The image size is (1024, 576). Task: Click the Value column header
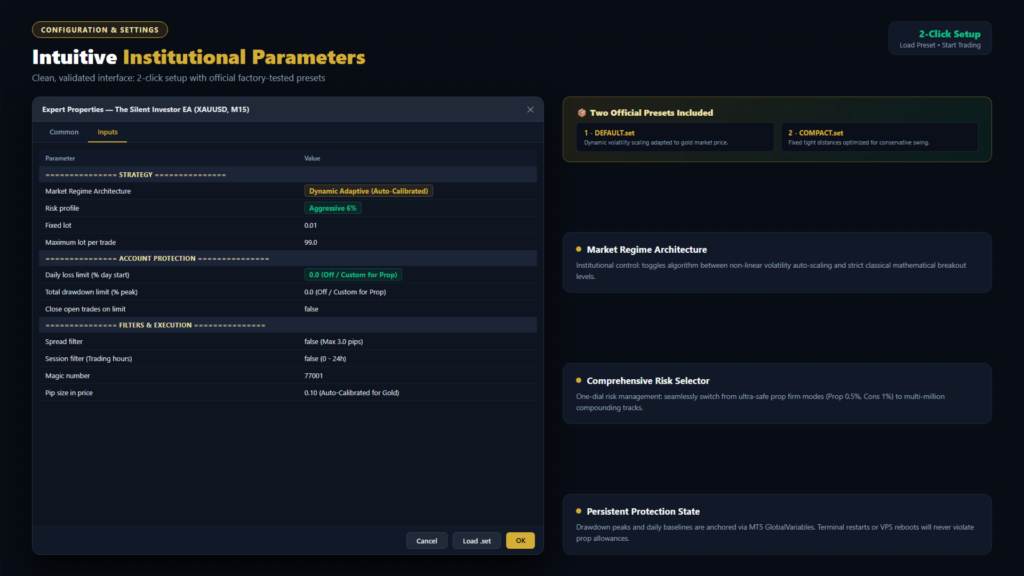[x=312, y=158]
